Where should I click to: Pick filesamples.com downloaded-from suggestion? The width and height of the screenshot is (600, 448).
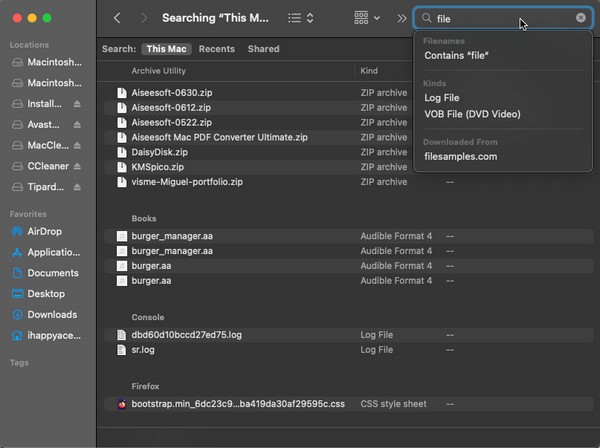tap(461, 156)
